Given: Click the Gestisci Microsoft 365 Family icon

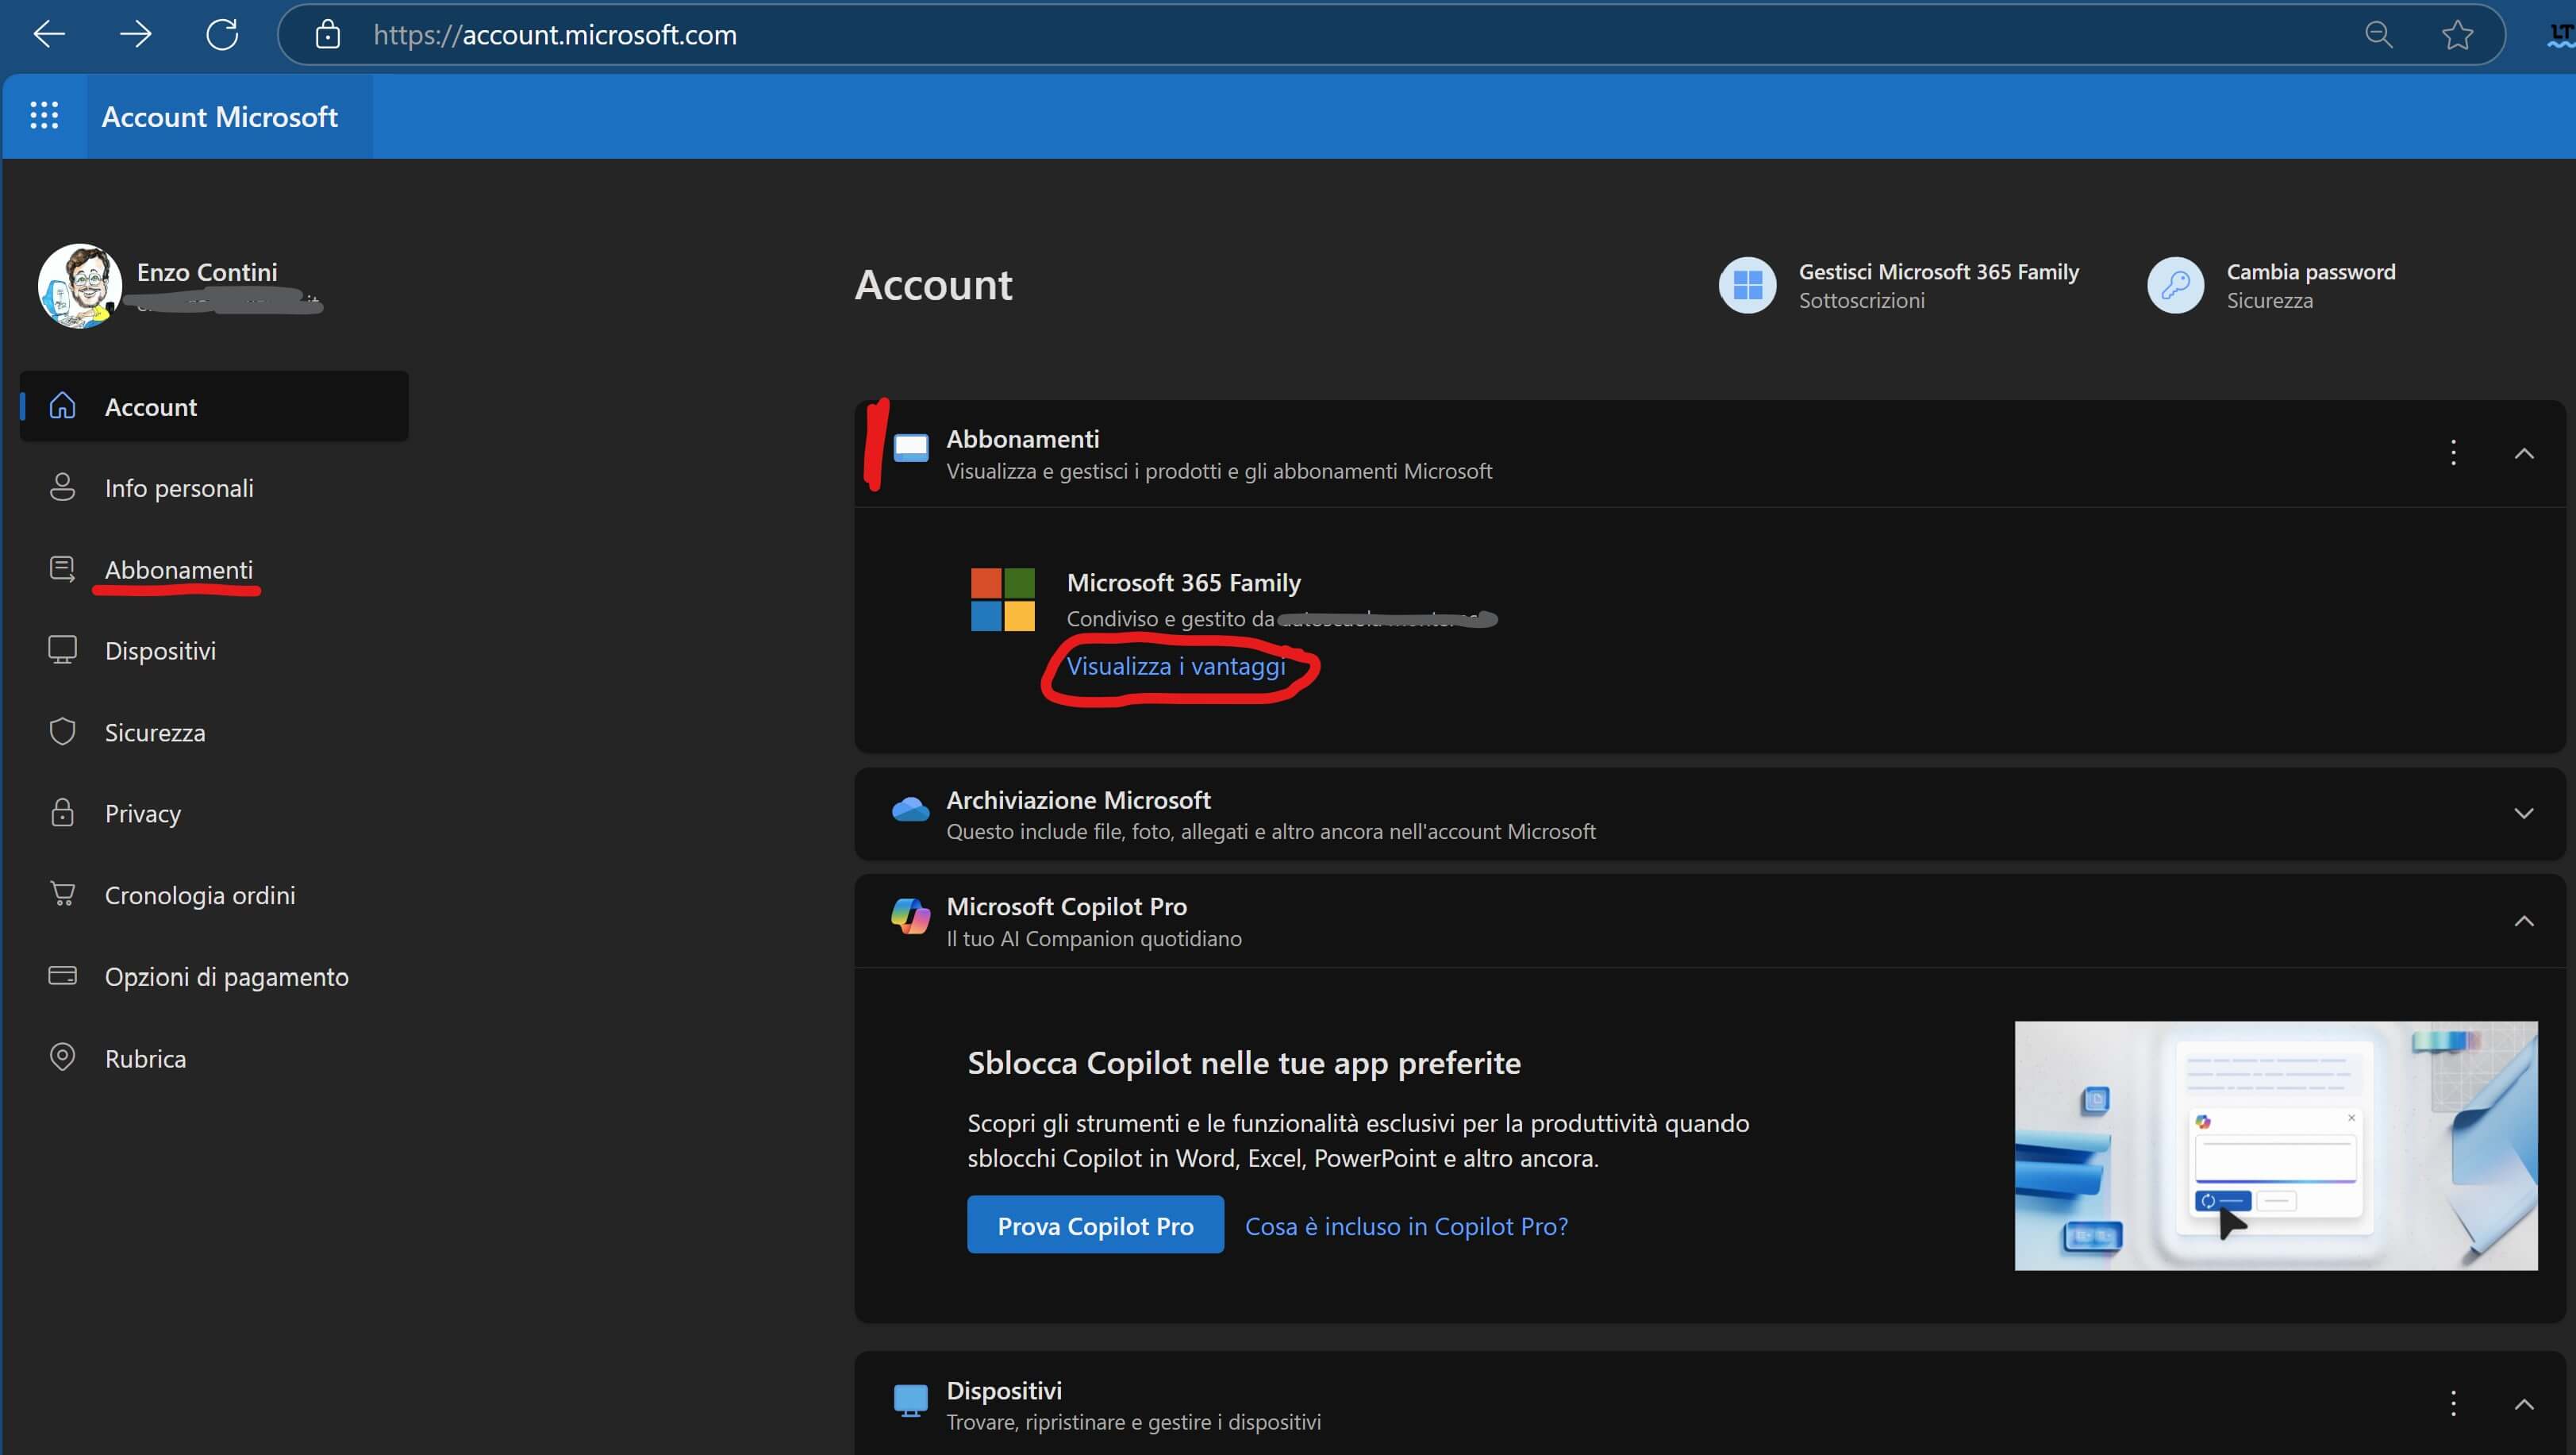Looking at the screenshot, I should pyautogui.click(x=1747, y=286).
